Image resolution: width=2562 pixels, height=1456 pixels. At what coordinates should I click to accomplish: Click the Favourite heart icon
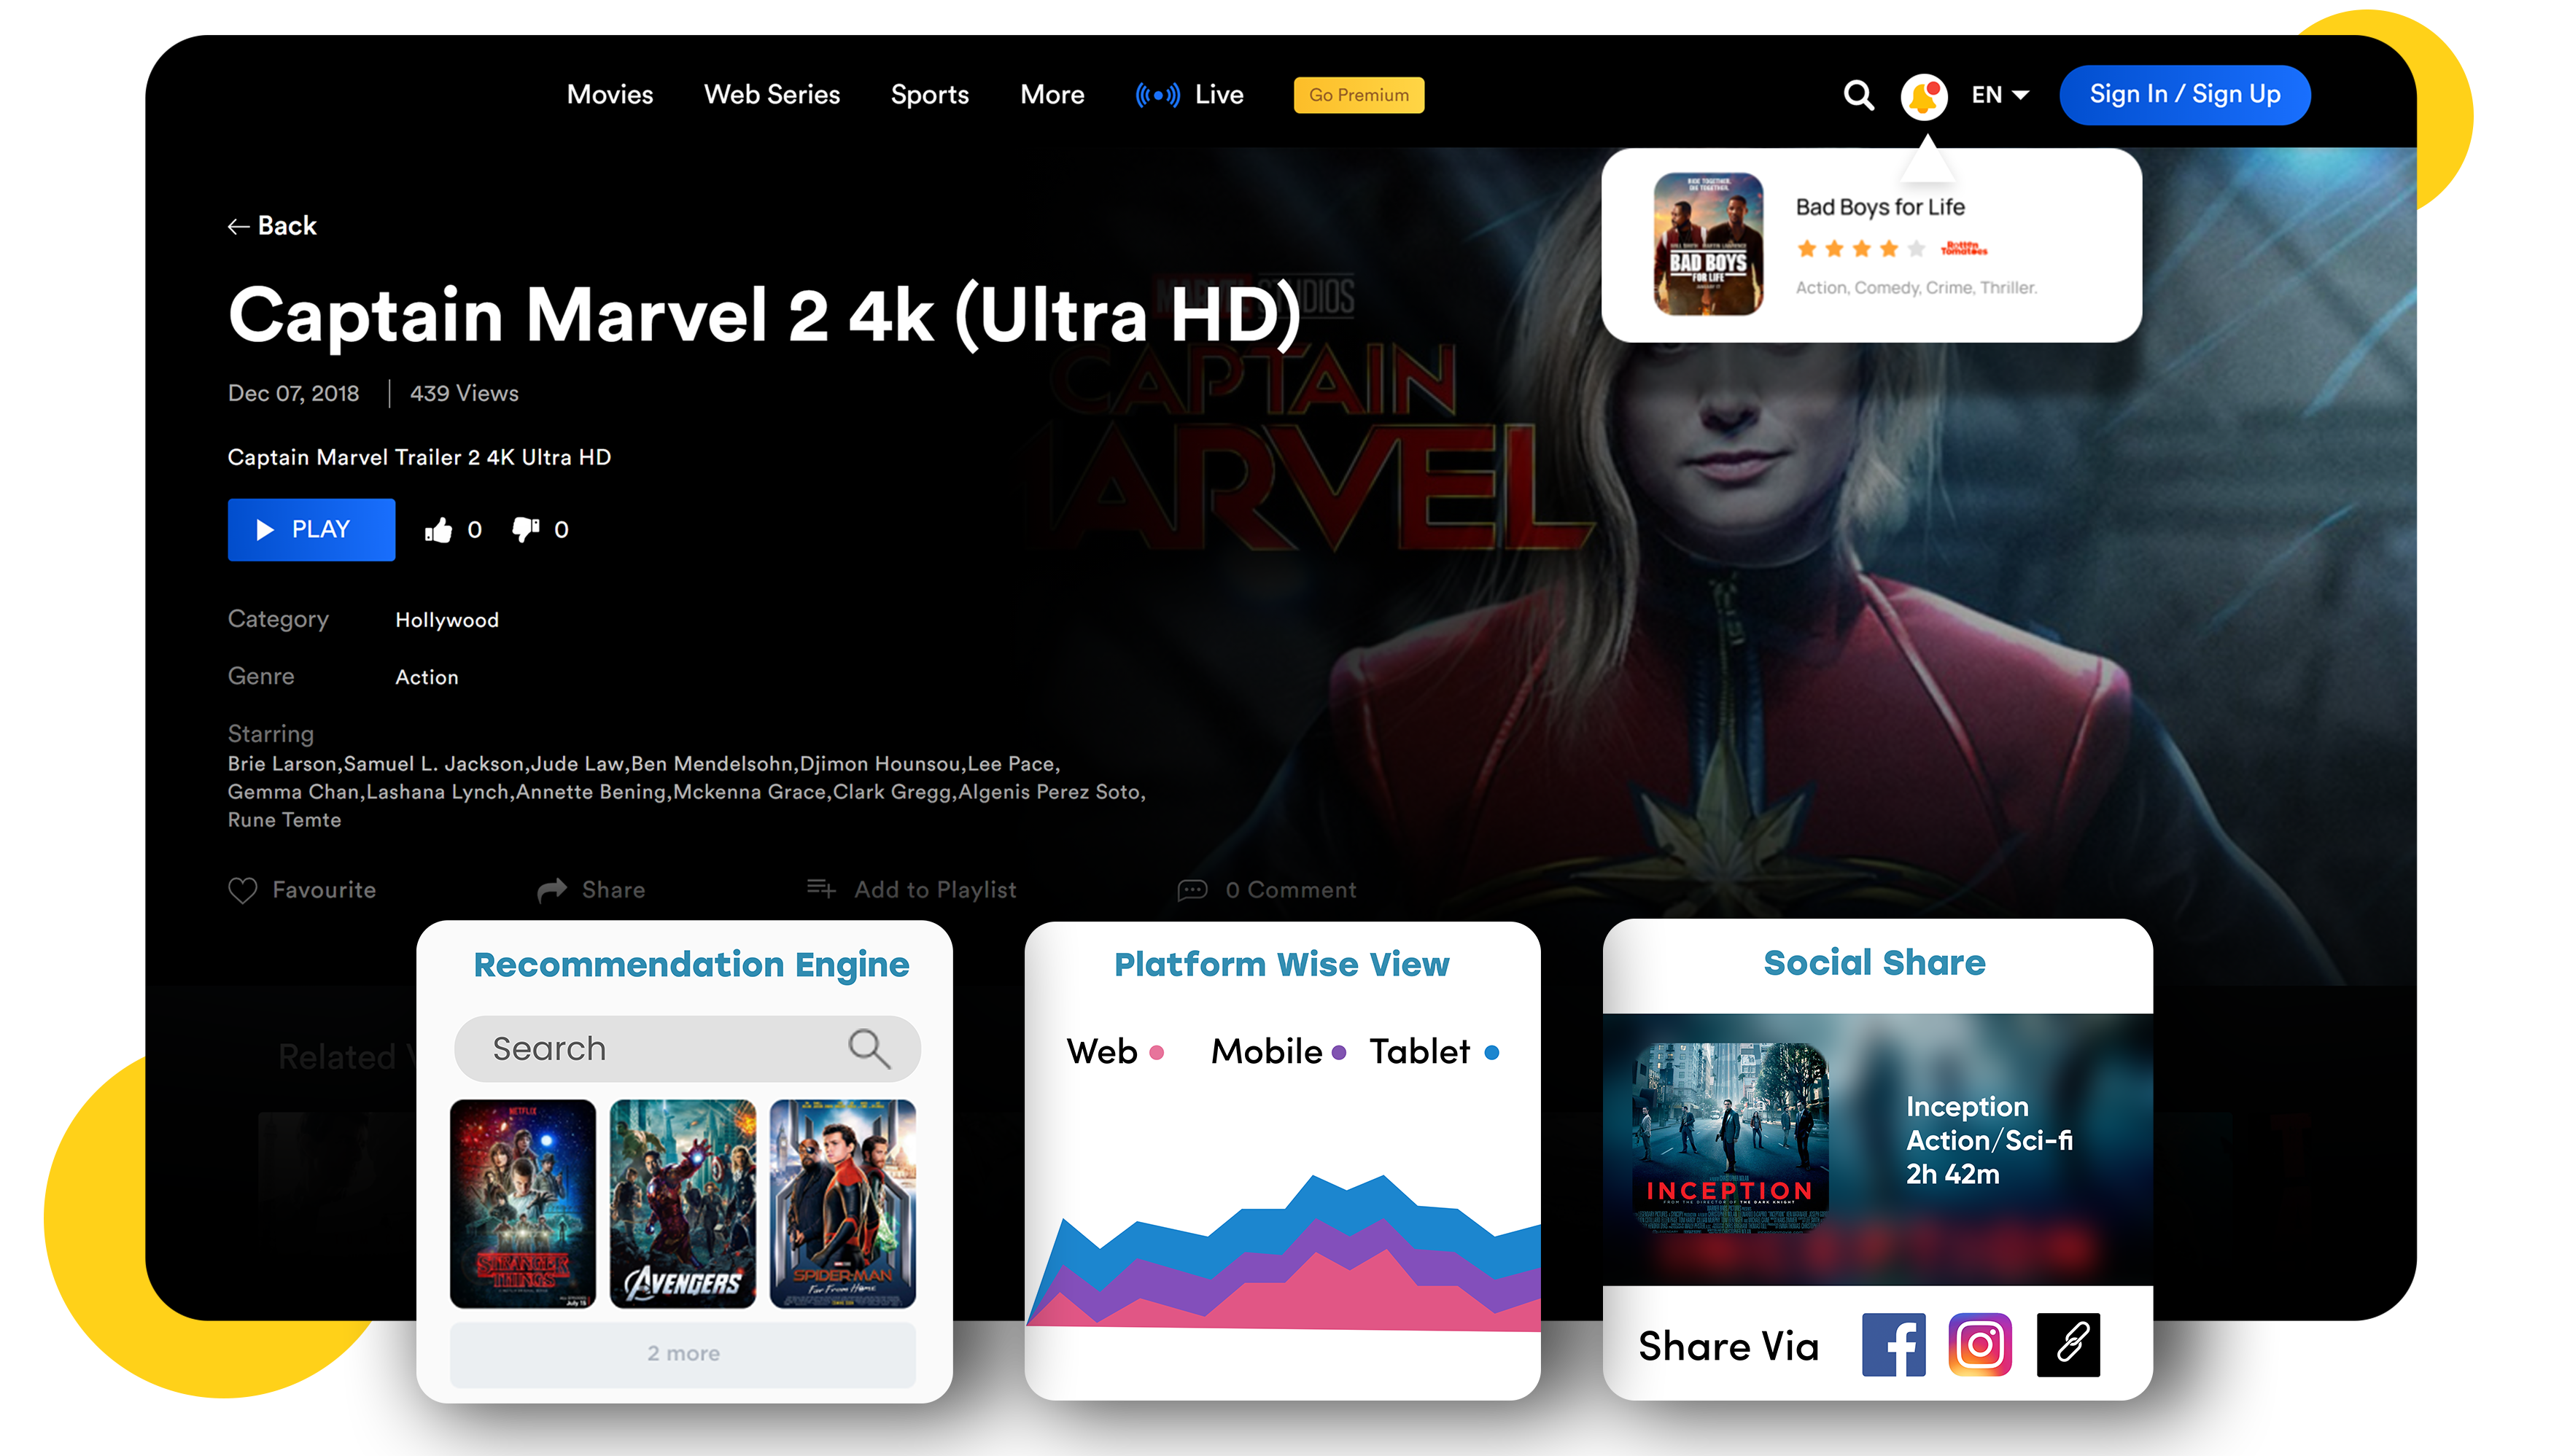pyautogui.click(x=243, y=888)
